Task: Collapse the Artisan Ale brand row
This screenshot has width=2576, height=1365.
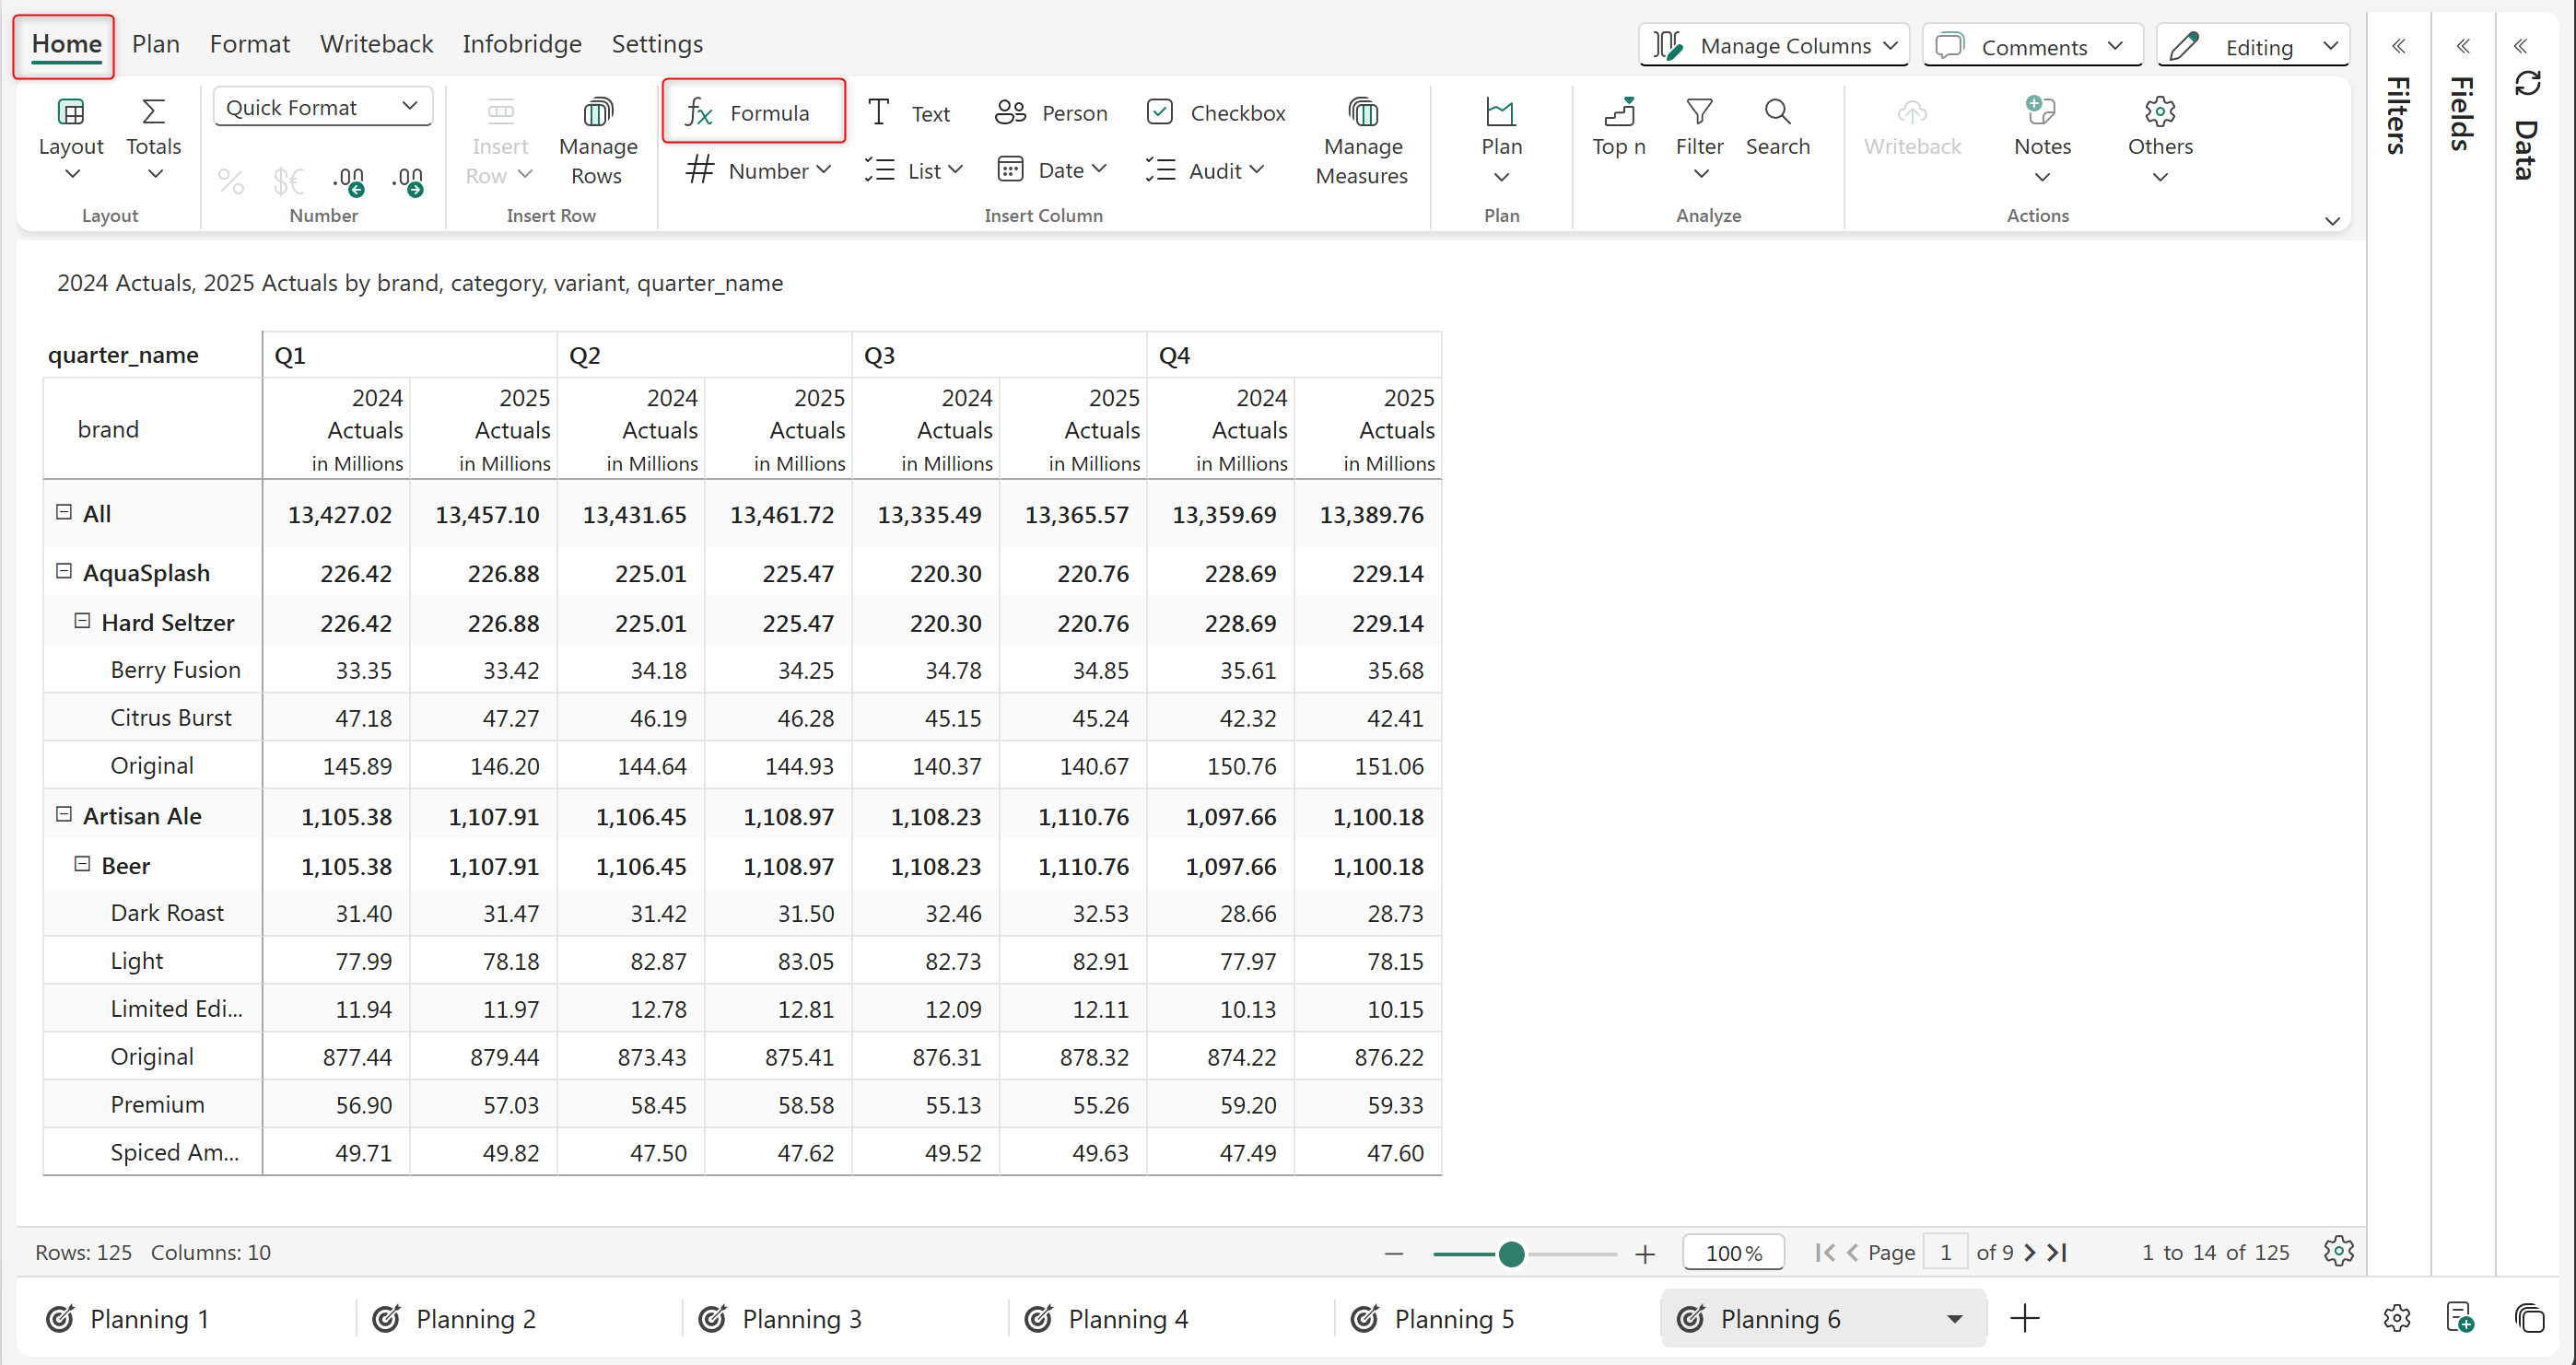Action: (64, 814)
